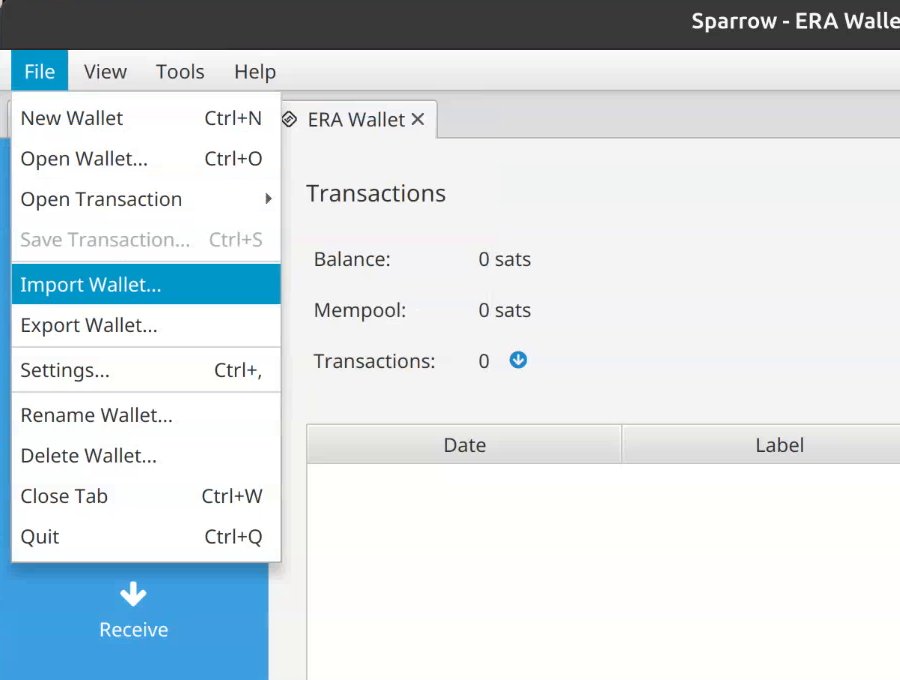This screenshot has height=680, width=900.
Task: Choose New Wallet from File menu
Action: [x=146, y=118]
